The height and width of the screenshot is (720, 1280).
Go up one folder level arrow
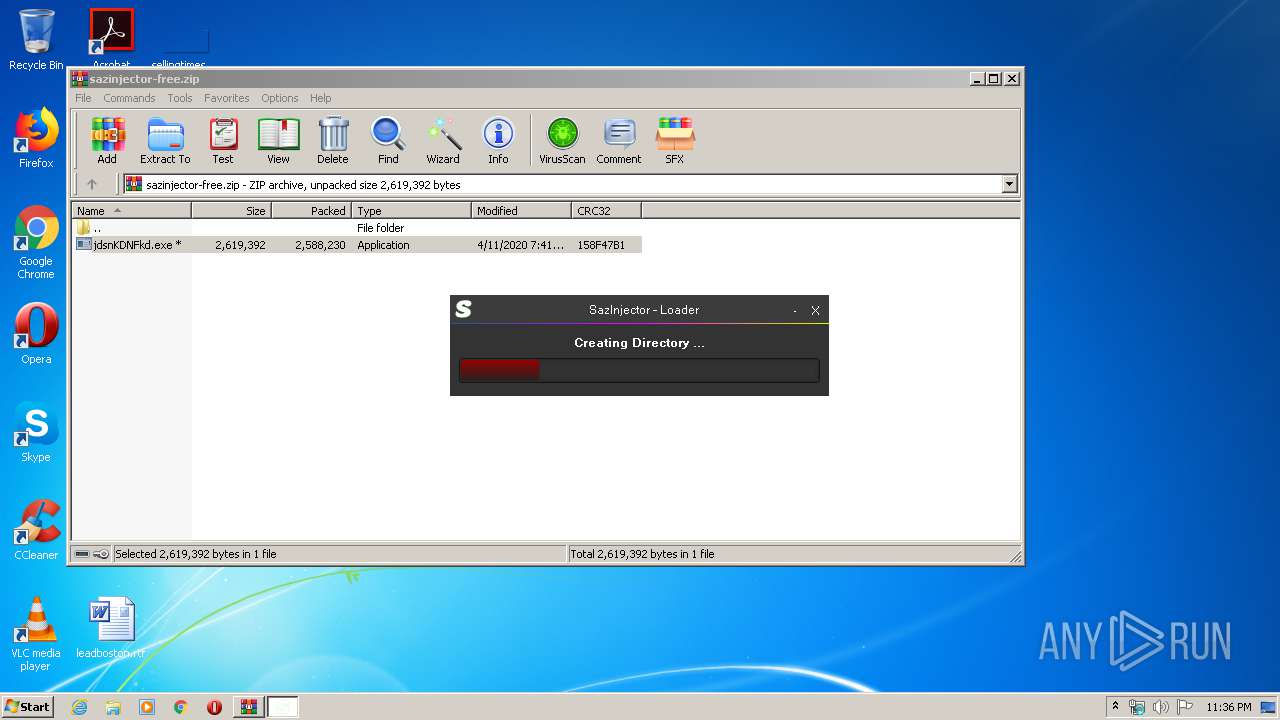[92, 184]
